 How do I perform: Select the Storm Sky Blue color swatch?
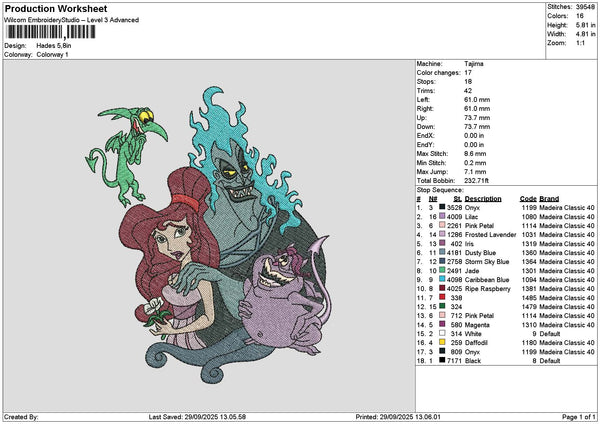pyautogui.click(x=442, y=262)
